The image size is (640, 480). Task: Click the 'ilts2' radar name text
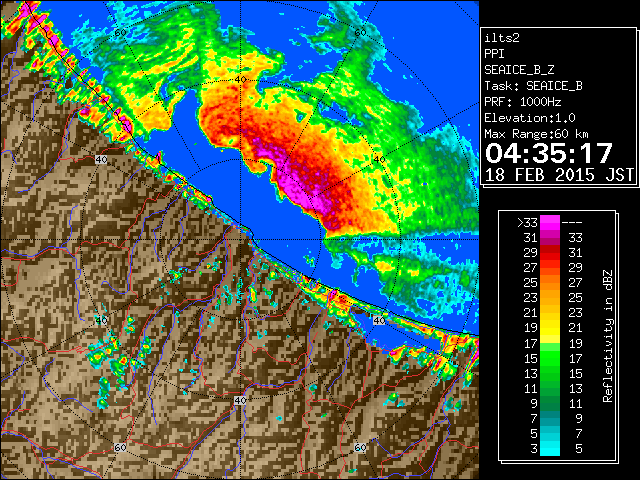(502, 38)
